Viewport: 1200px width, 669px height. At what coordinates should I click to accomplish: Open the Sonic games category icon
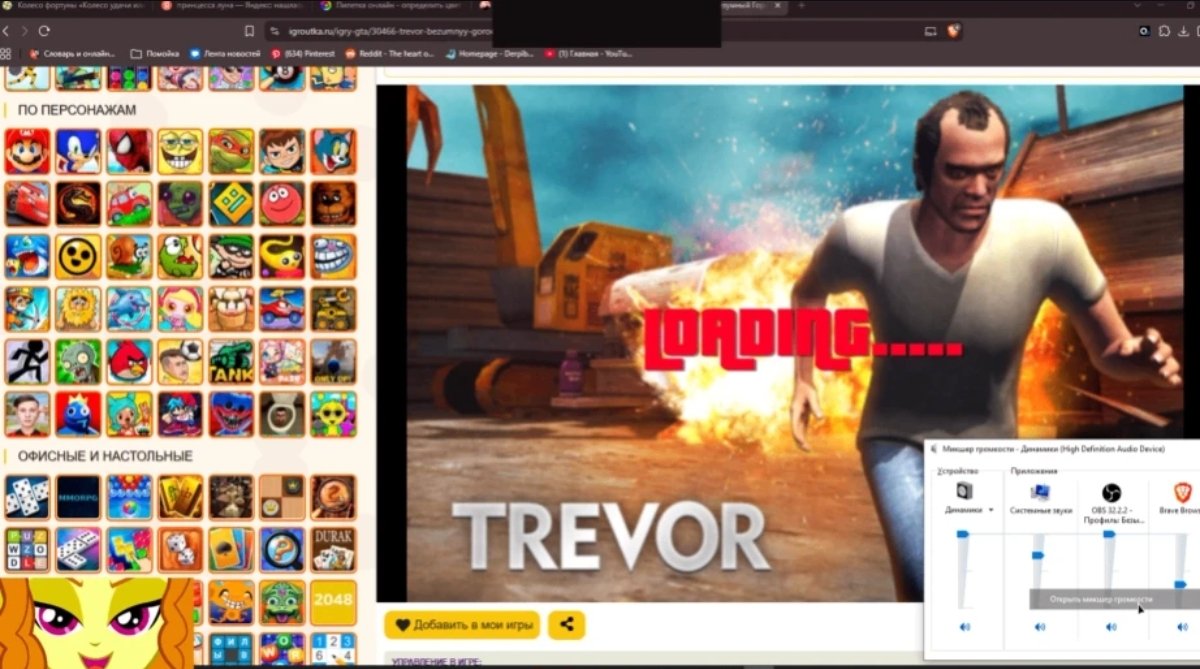(78, 151)
